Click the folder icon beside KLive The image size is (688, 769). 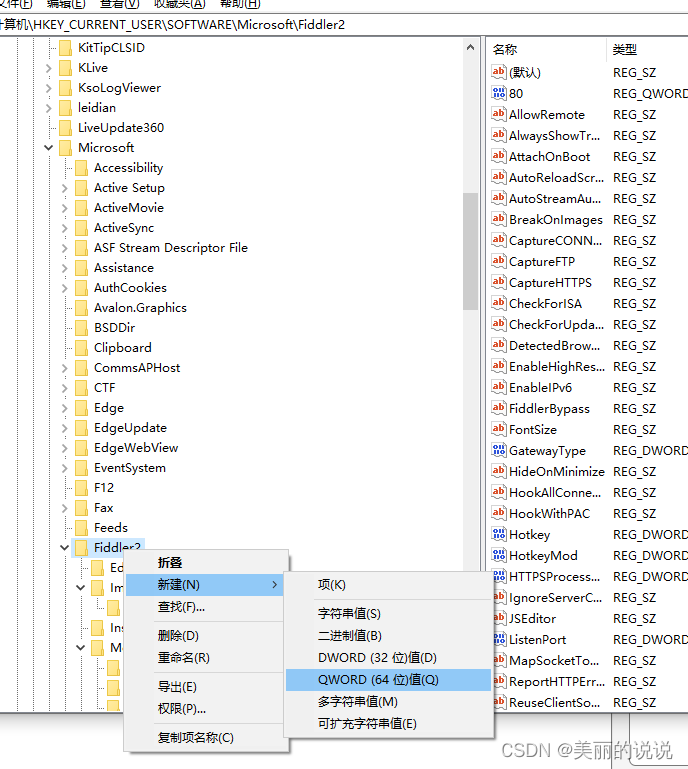click(65, 68)
